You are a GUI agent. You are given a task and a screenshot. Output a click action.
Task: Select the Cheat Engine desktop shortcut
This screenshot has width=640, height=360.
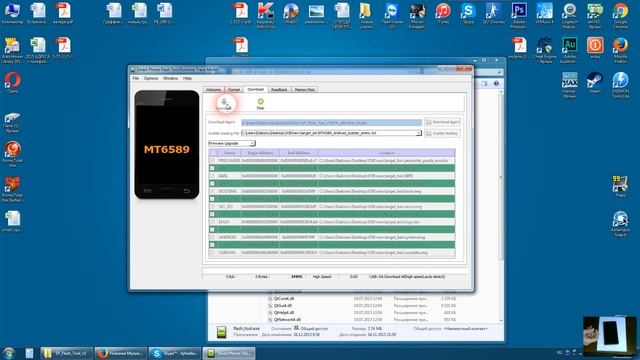544,50
